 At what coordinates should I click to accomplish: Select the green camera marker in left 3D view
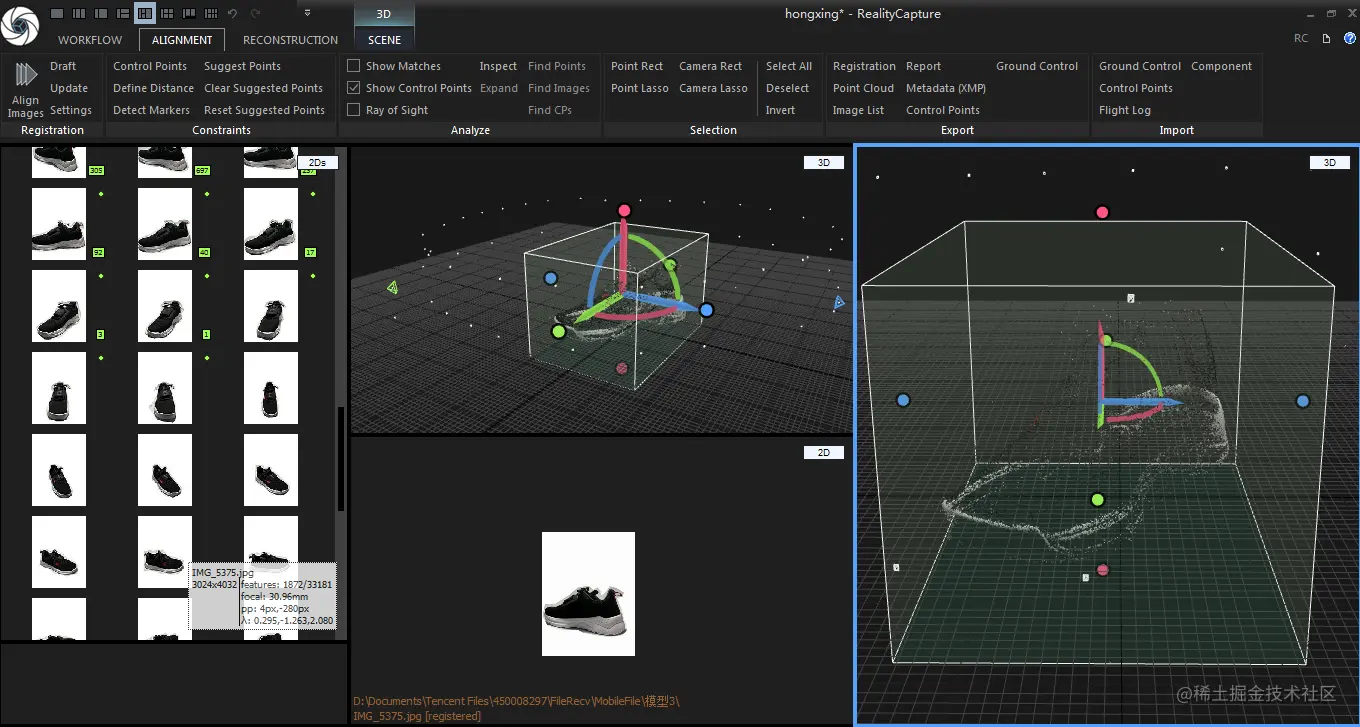pyautogui.click(x=393, y=288)
